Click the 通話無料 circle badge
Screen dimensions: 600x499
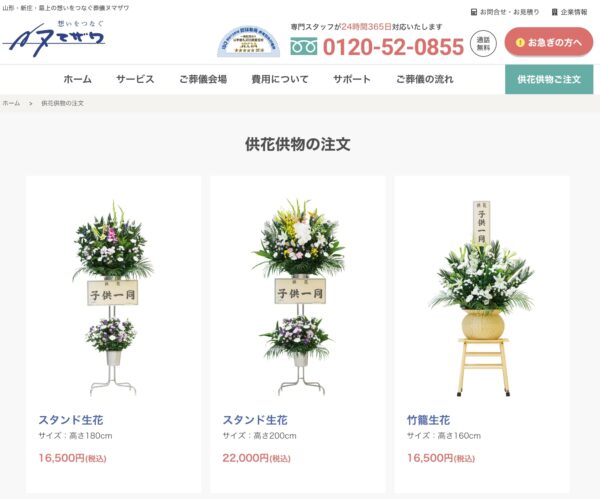[483, 43]
